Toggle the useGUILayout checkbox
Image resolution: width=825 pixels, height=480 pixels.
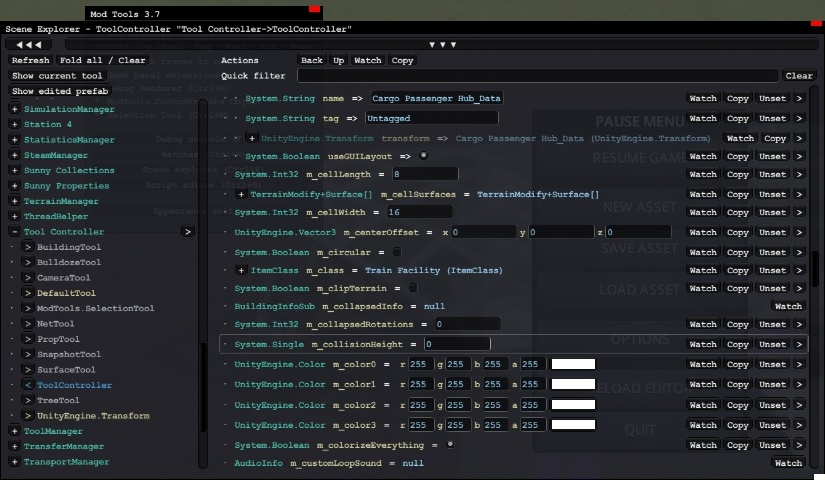(423, 156)
